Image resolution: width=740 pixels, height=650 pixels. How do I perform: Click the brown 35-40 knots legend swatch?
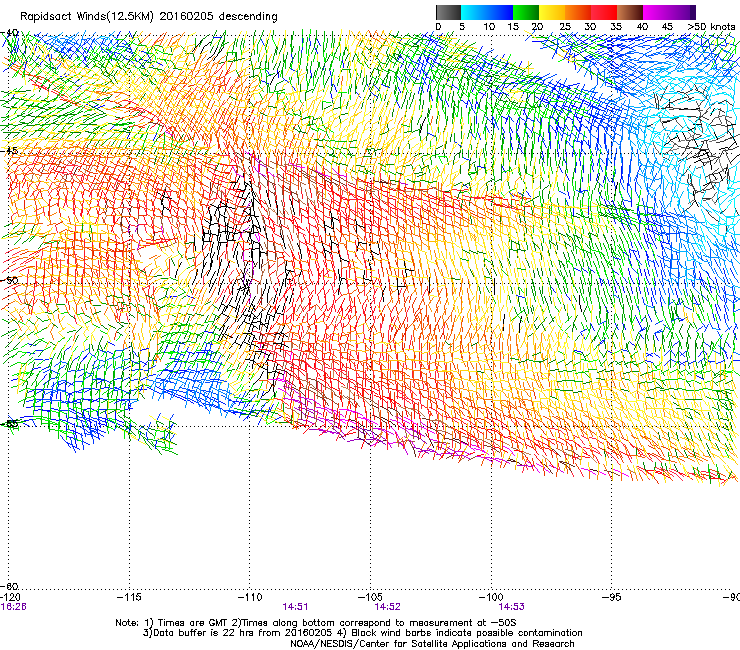coord(630,12)
